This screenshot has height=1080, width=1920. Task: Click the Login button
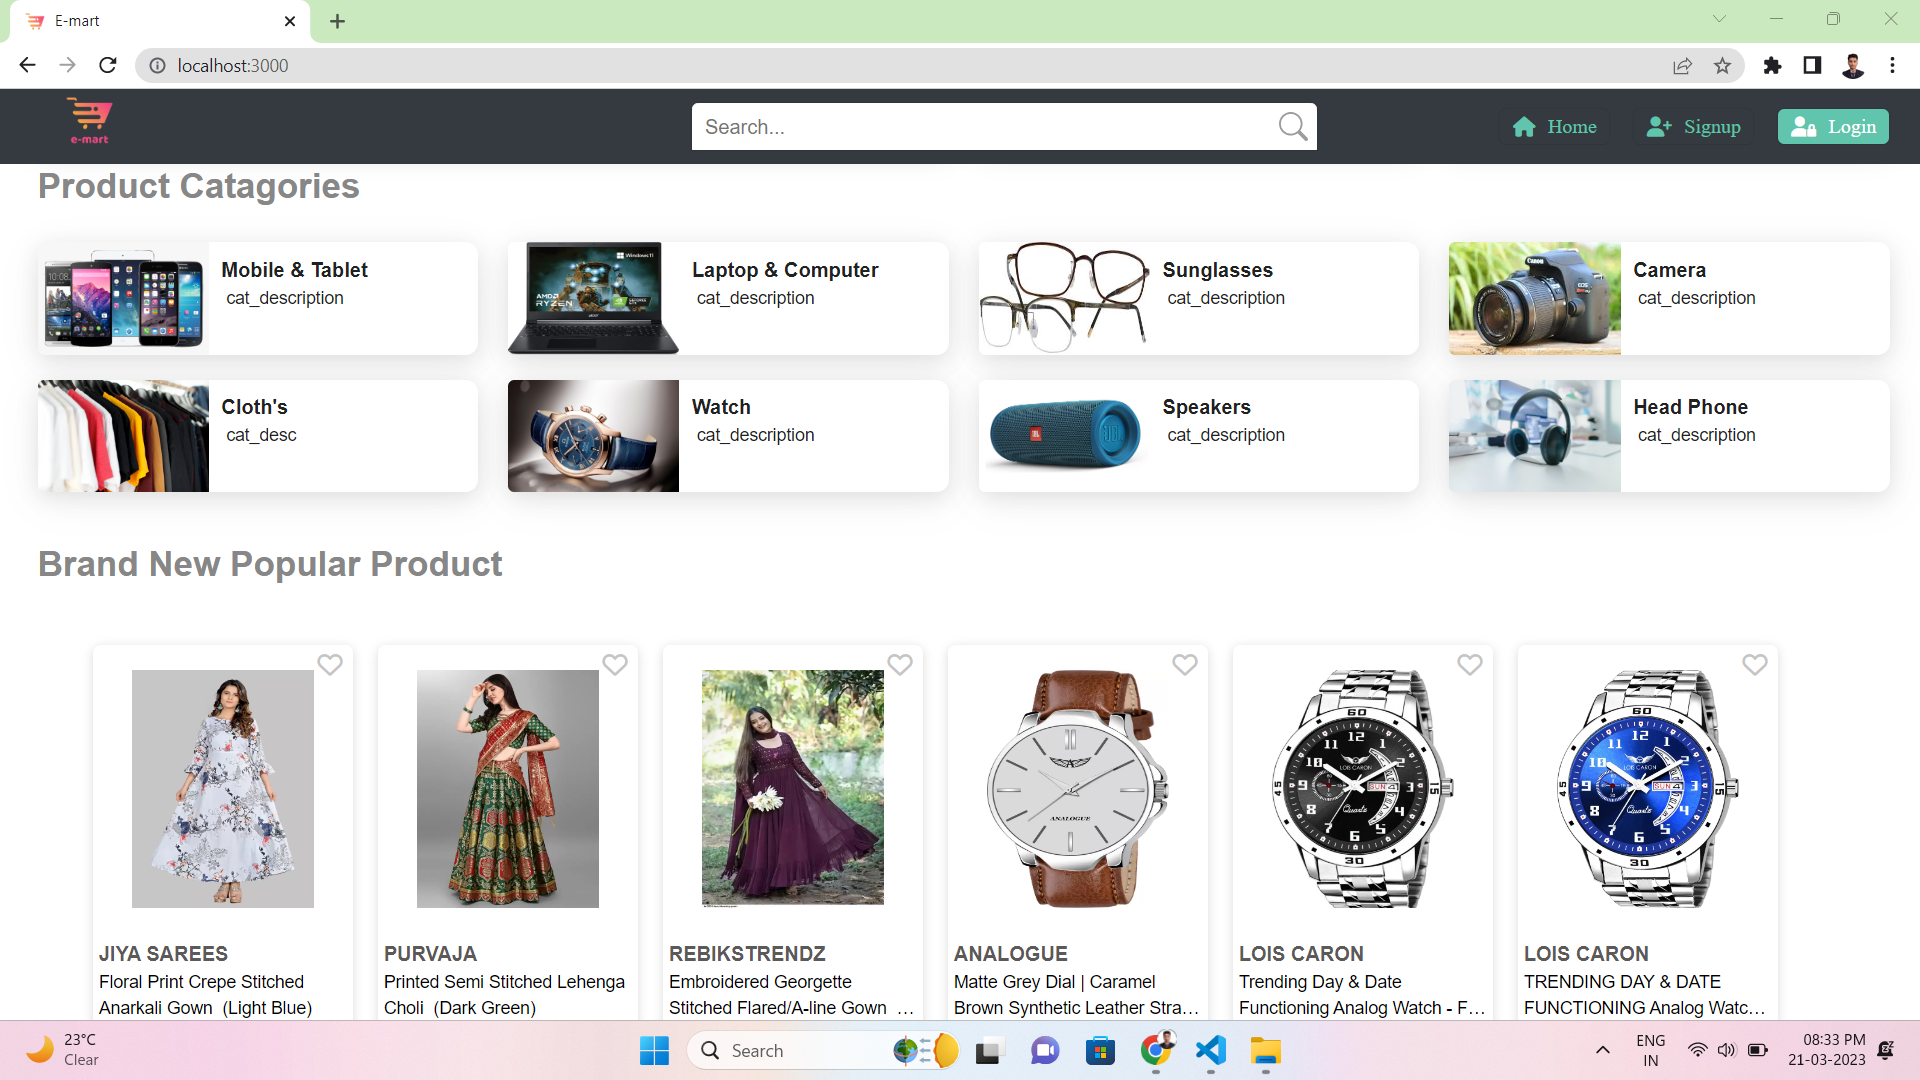(1833, 126)
